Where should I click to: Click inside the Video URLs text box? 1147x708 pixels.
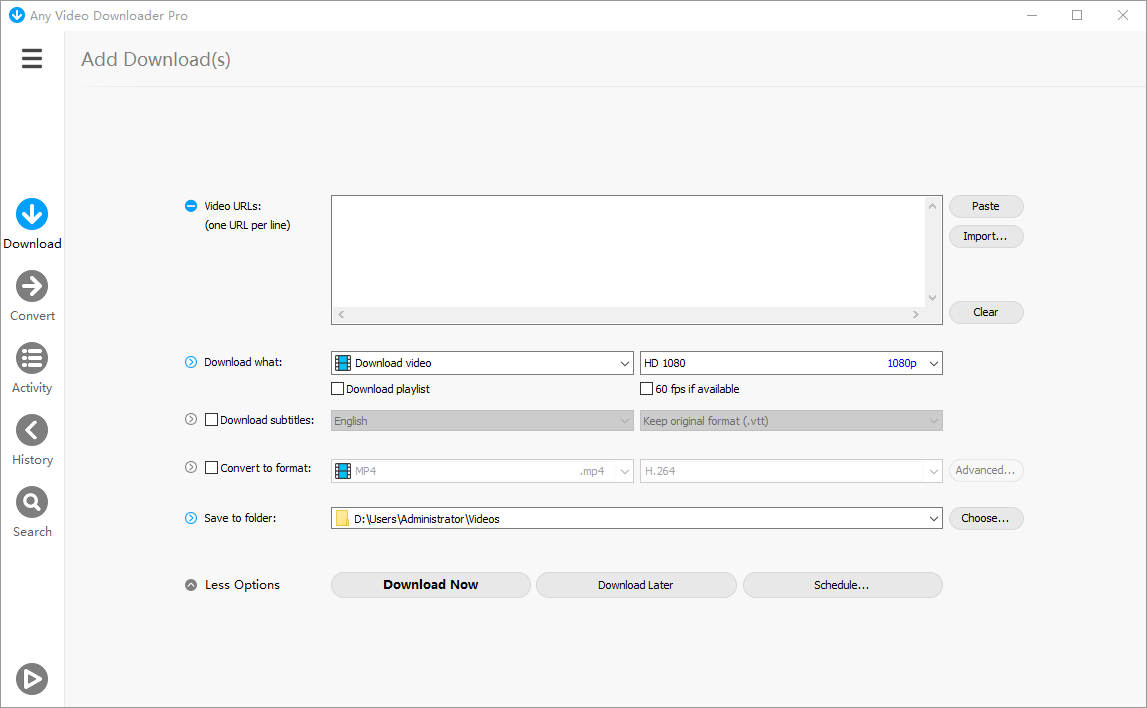click(630, 250)
